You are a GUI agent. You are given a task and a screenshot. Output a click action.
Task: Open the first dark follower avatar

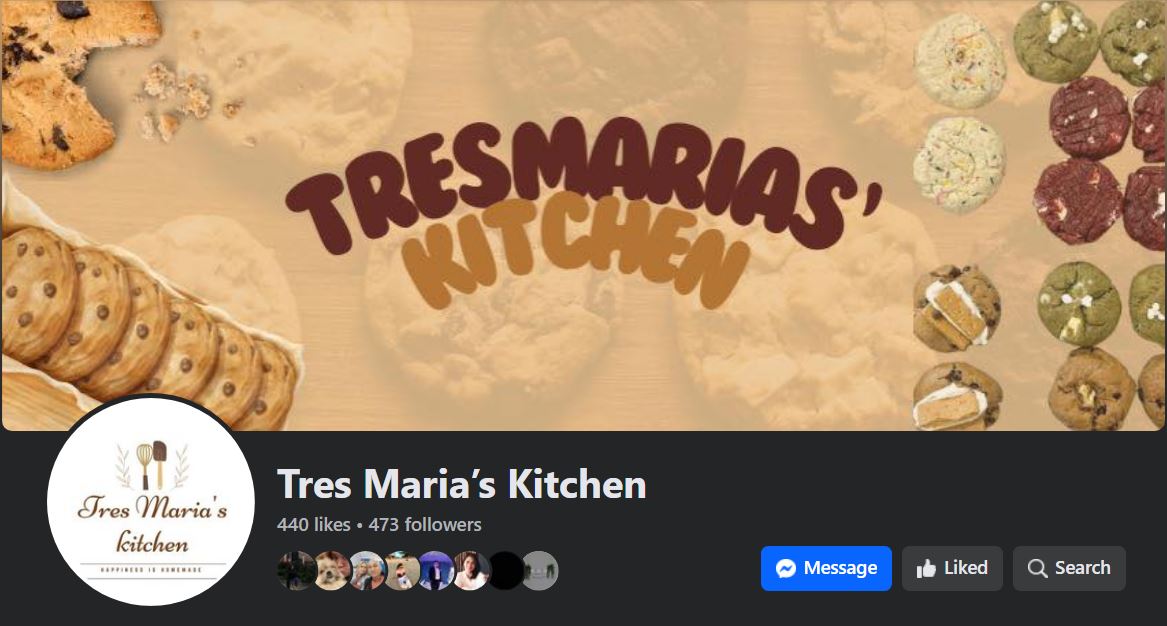296,571
